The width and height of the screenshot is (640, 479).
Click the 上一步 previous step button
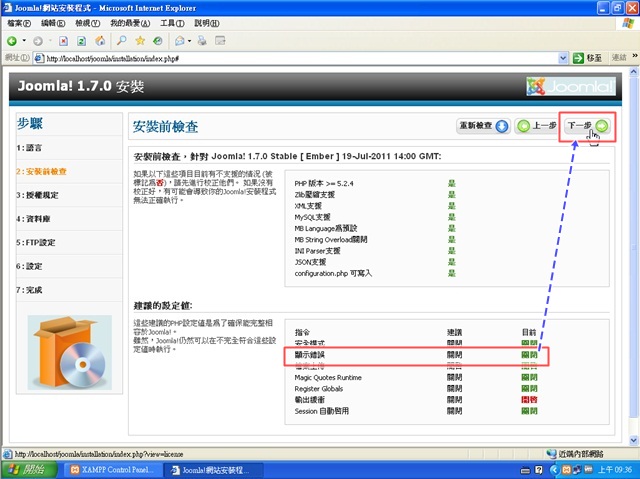(x=536, y=126)
